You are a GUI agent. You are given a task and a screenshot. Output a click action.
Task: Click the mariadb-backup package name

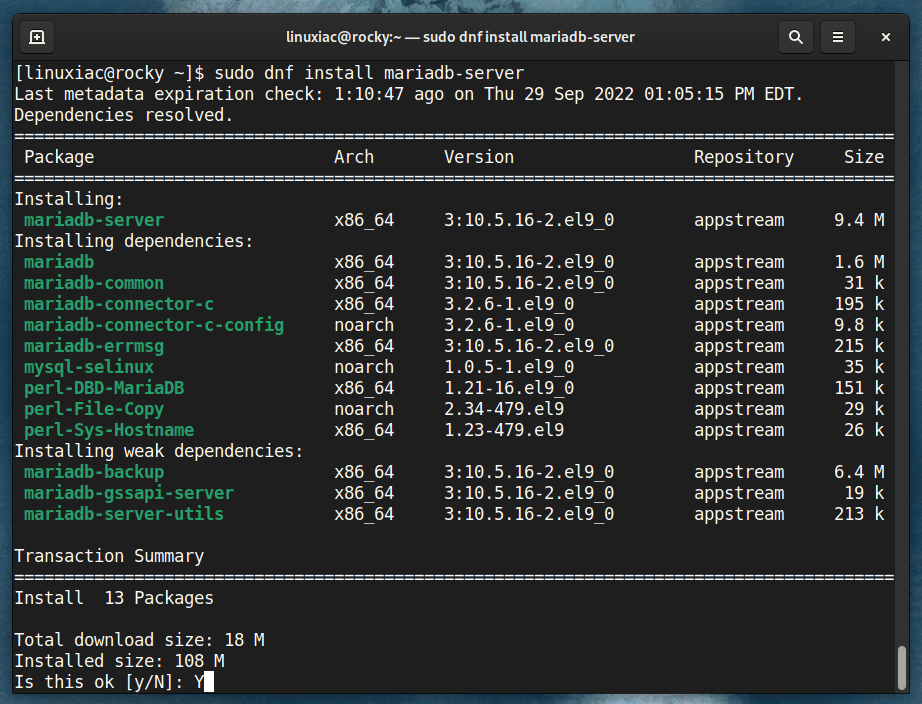point(94,472)
